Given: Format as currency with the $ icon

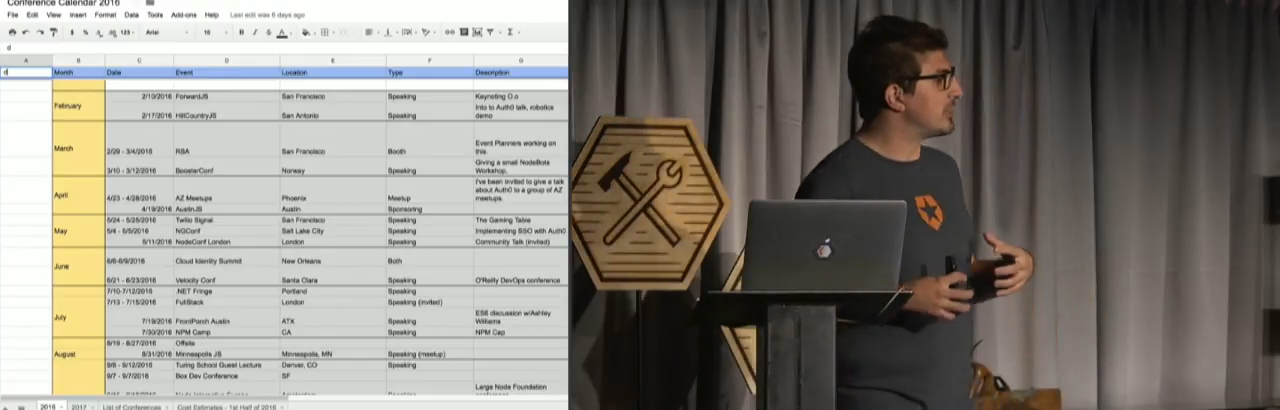Looking at the screenshot, I should pyautogui.click(x=72, y=33).
